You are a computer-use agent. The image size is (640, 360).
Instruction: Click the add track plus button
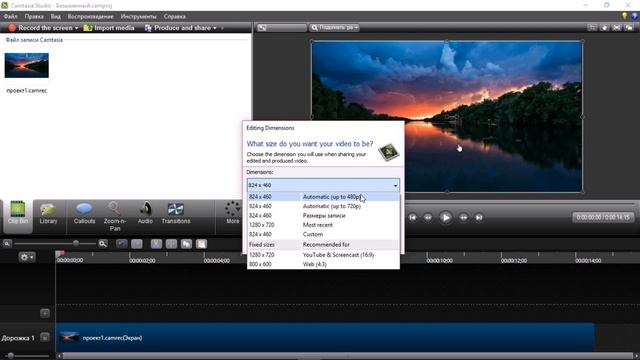pyautogui.click(x=45, y=313)
